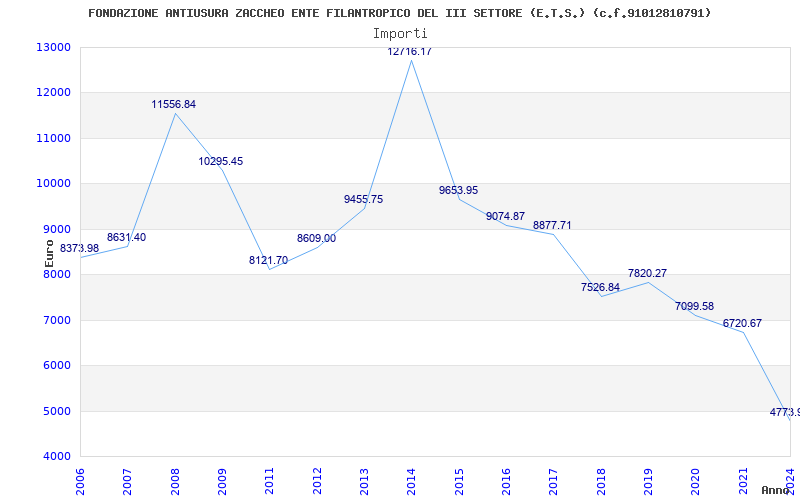Click the data label 11556.84
Screen dimensions: 800x500
[173, 105]
